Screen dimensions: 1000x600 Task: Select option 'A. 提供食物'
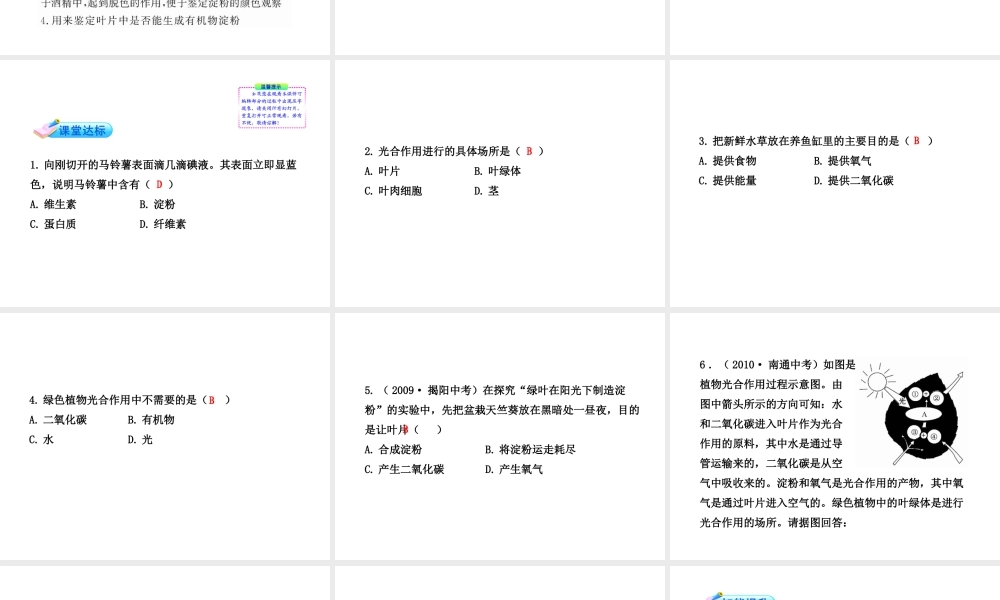[x=727, y=161]
